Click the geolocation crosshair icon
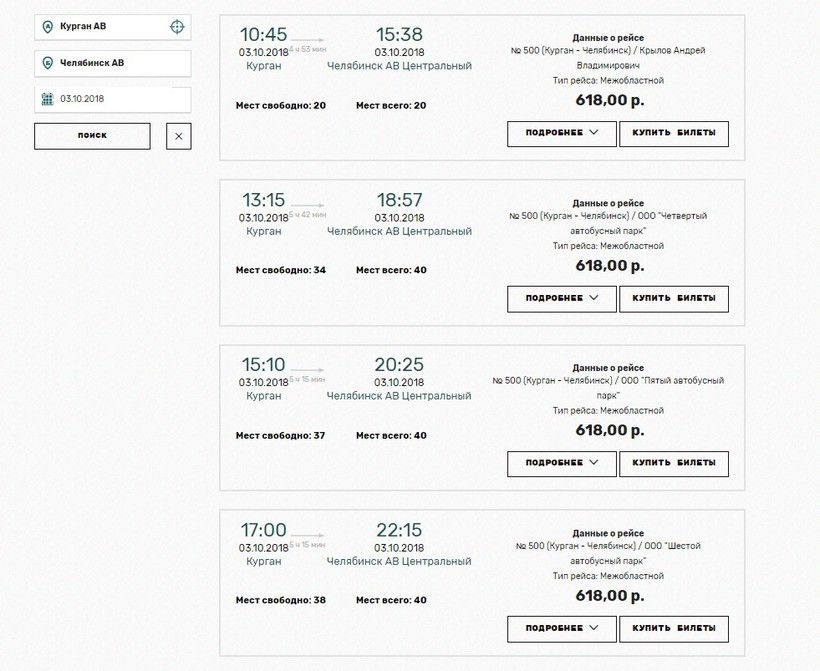The height and width of the screenshot is (671, 820). point(177,26)
